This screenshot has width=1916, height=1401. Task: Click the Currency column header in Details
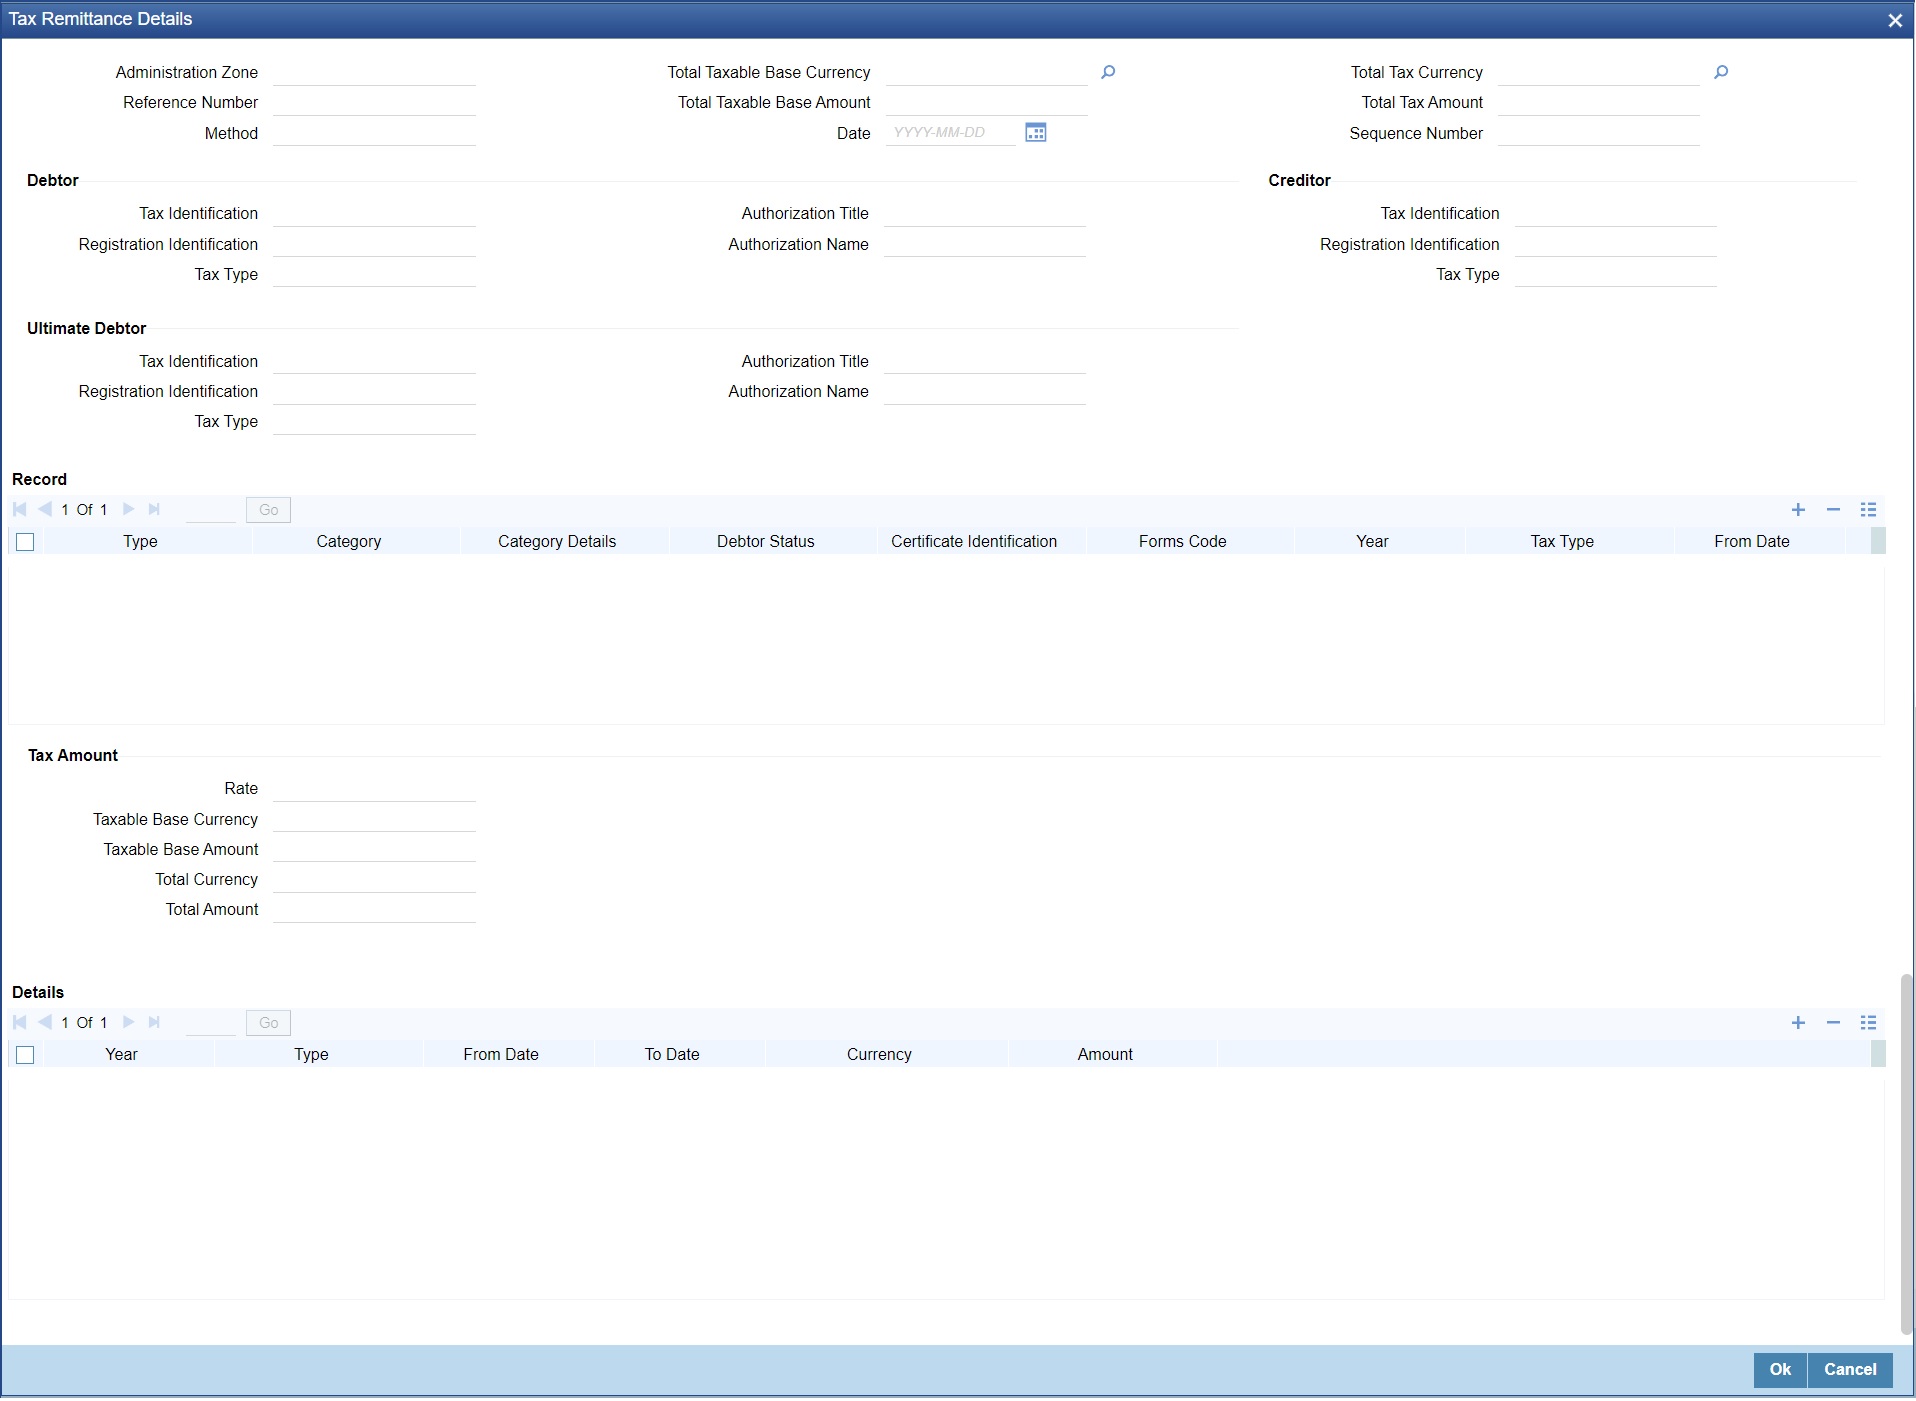tap(879, 1054)
